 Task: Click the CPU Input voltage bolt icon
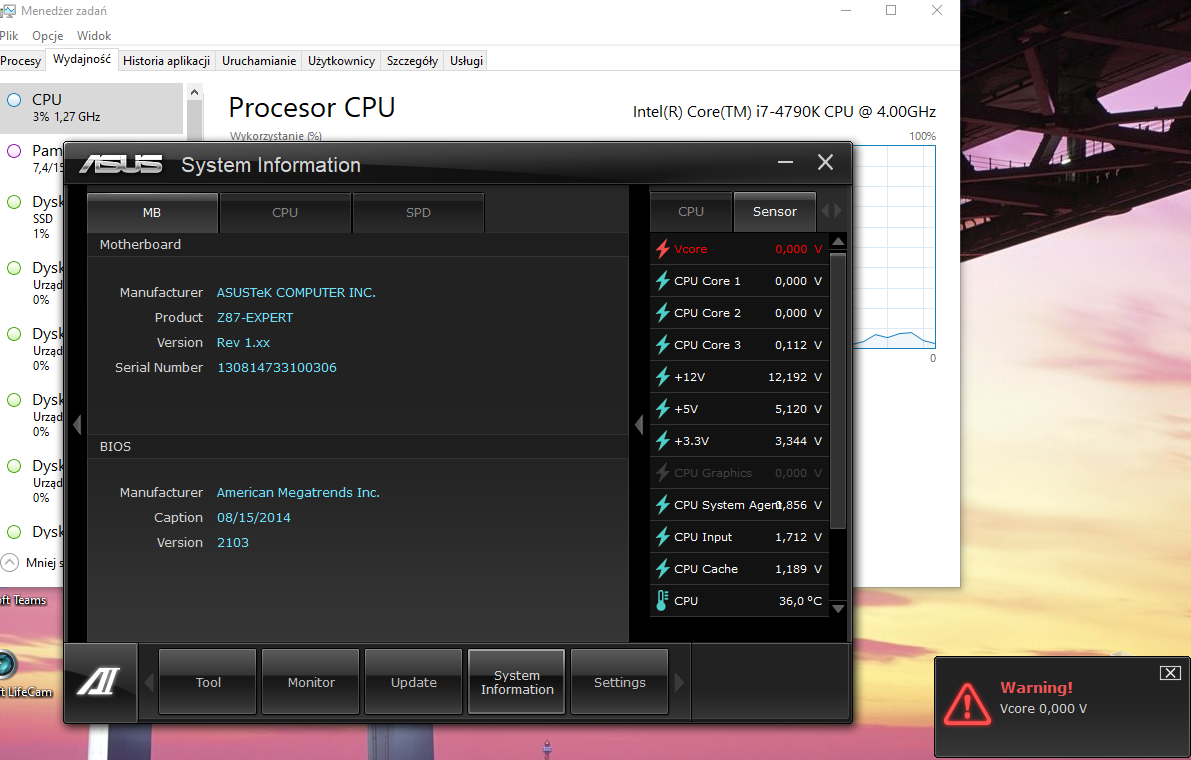(x=662, y=536)
